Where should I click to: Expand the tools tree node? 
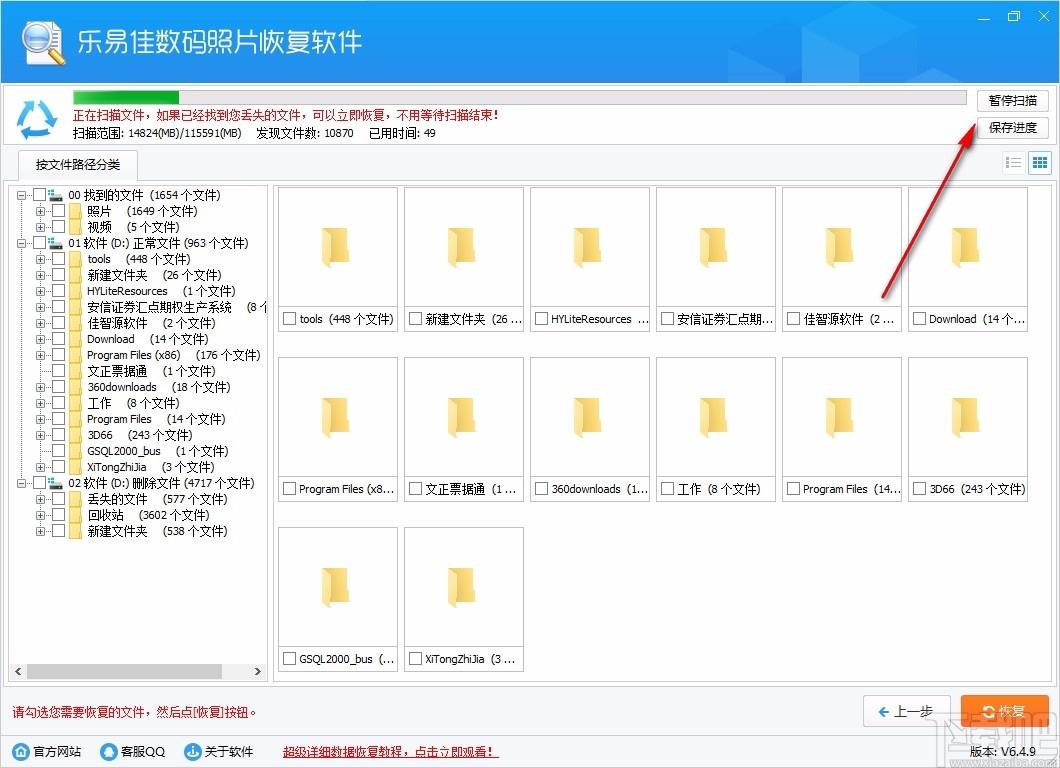pos(41,260)
